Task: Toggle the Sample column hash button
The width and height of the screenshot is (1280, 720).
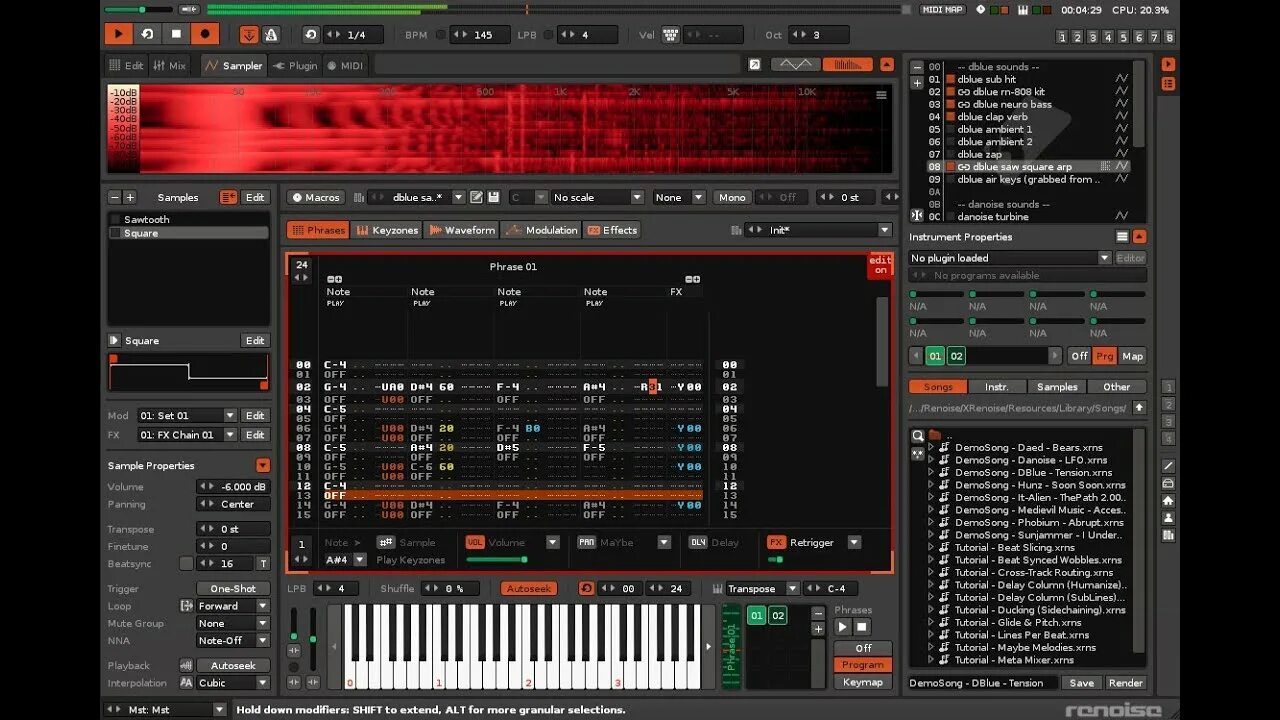Action: pyautogui.click(x=385, y=542)
